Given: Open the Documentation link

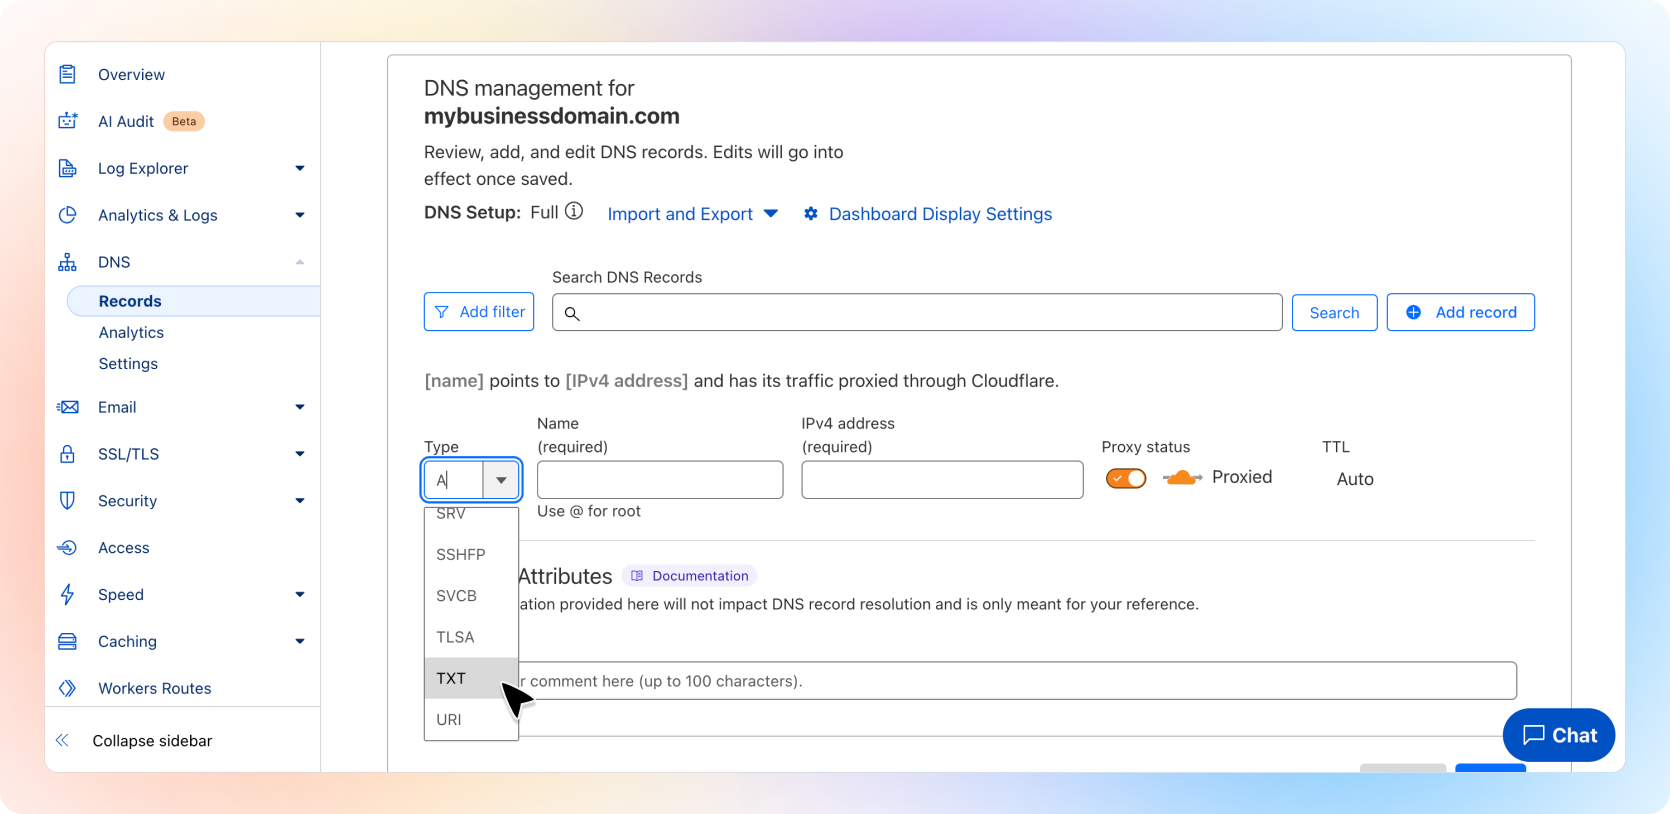Looking at the screenshot, I should pyautogui.click(x=690, y=576).
